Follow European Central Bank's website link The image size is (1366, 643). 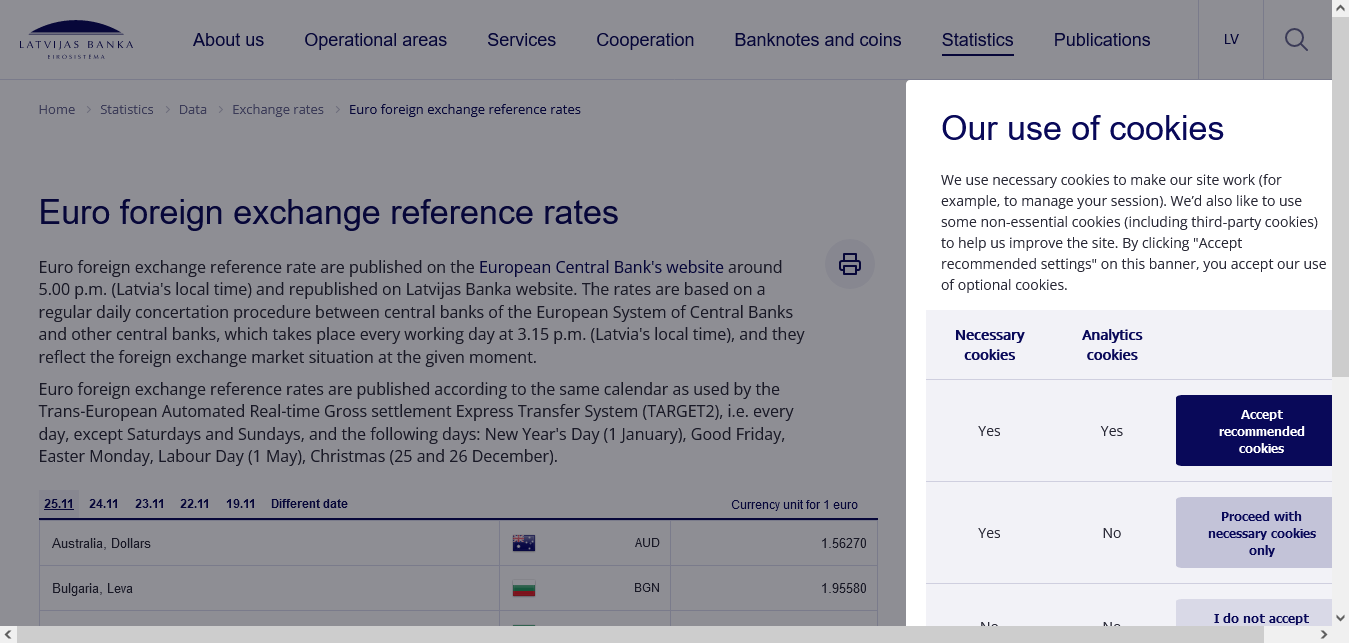(601, 267)
